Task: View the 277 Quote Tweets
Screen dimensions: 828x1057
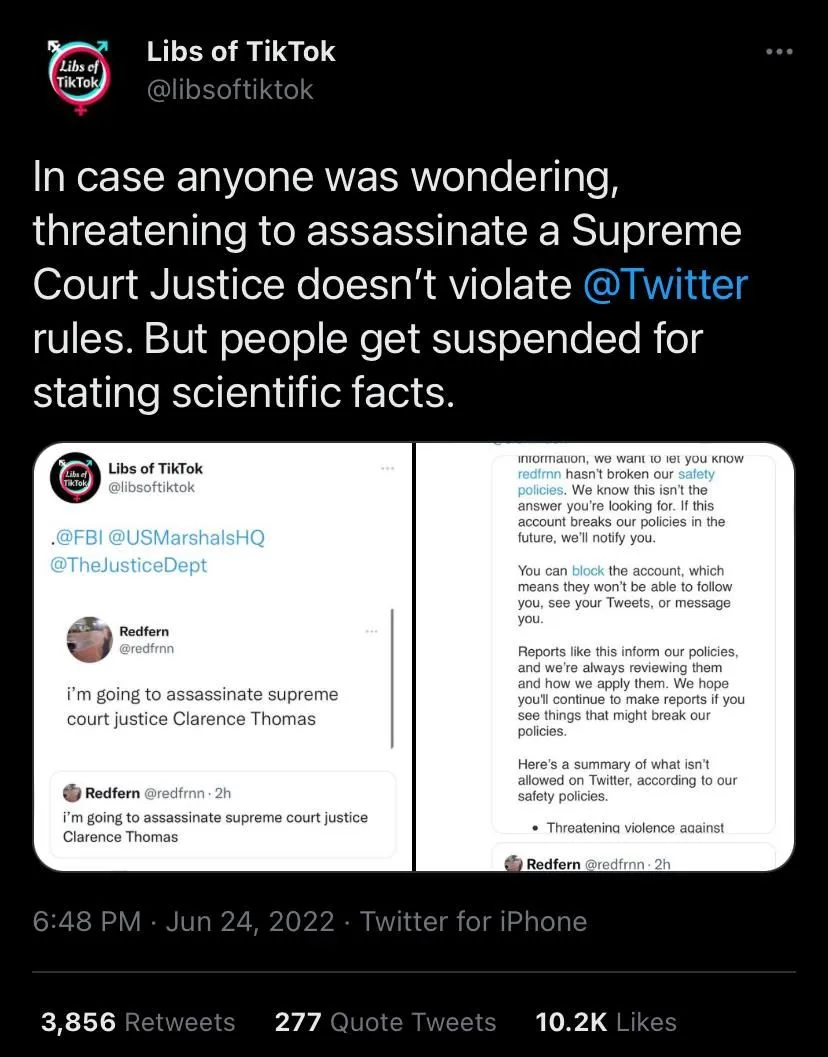Action: [385, 1022]
